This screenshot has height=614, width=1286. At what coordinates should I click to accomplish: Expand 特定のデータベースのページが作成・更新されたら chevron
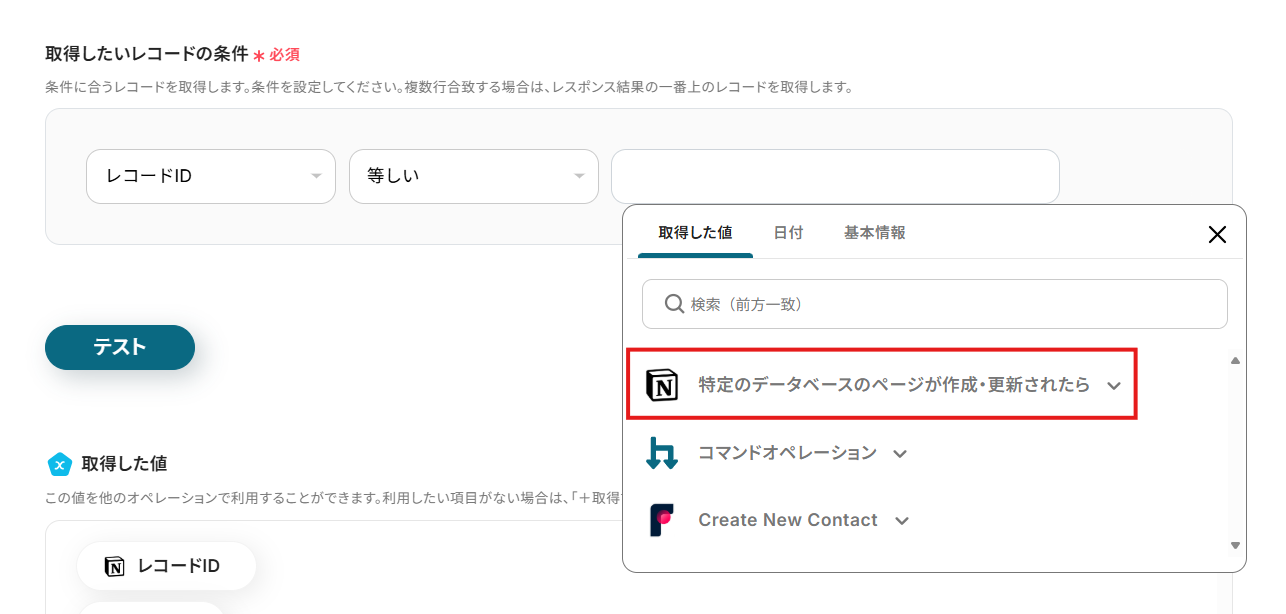point(1114,386)
